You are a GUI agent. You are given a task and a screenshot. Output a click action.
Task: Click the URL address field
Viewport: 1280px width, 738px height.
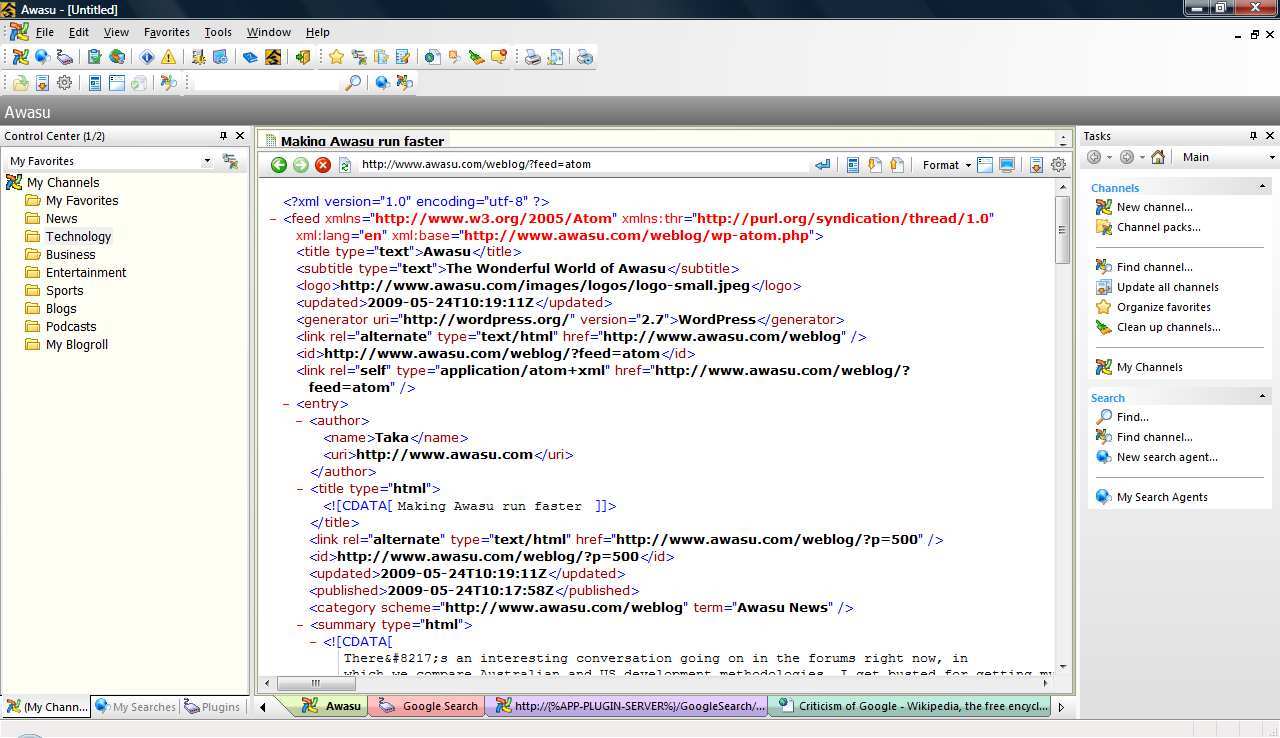click(x=583, y=165)
